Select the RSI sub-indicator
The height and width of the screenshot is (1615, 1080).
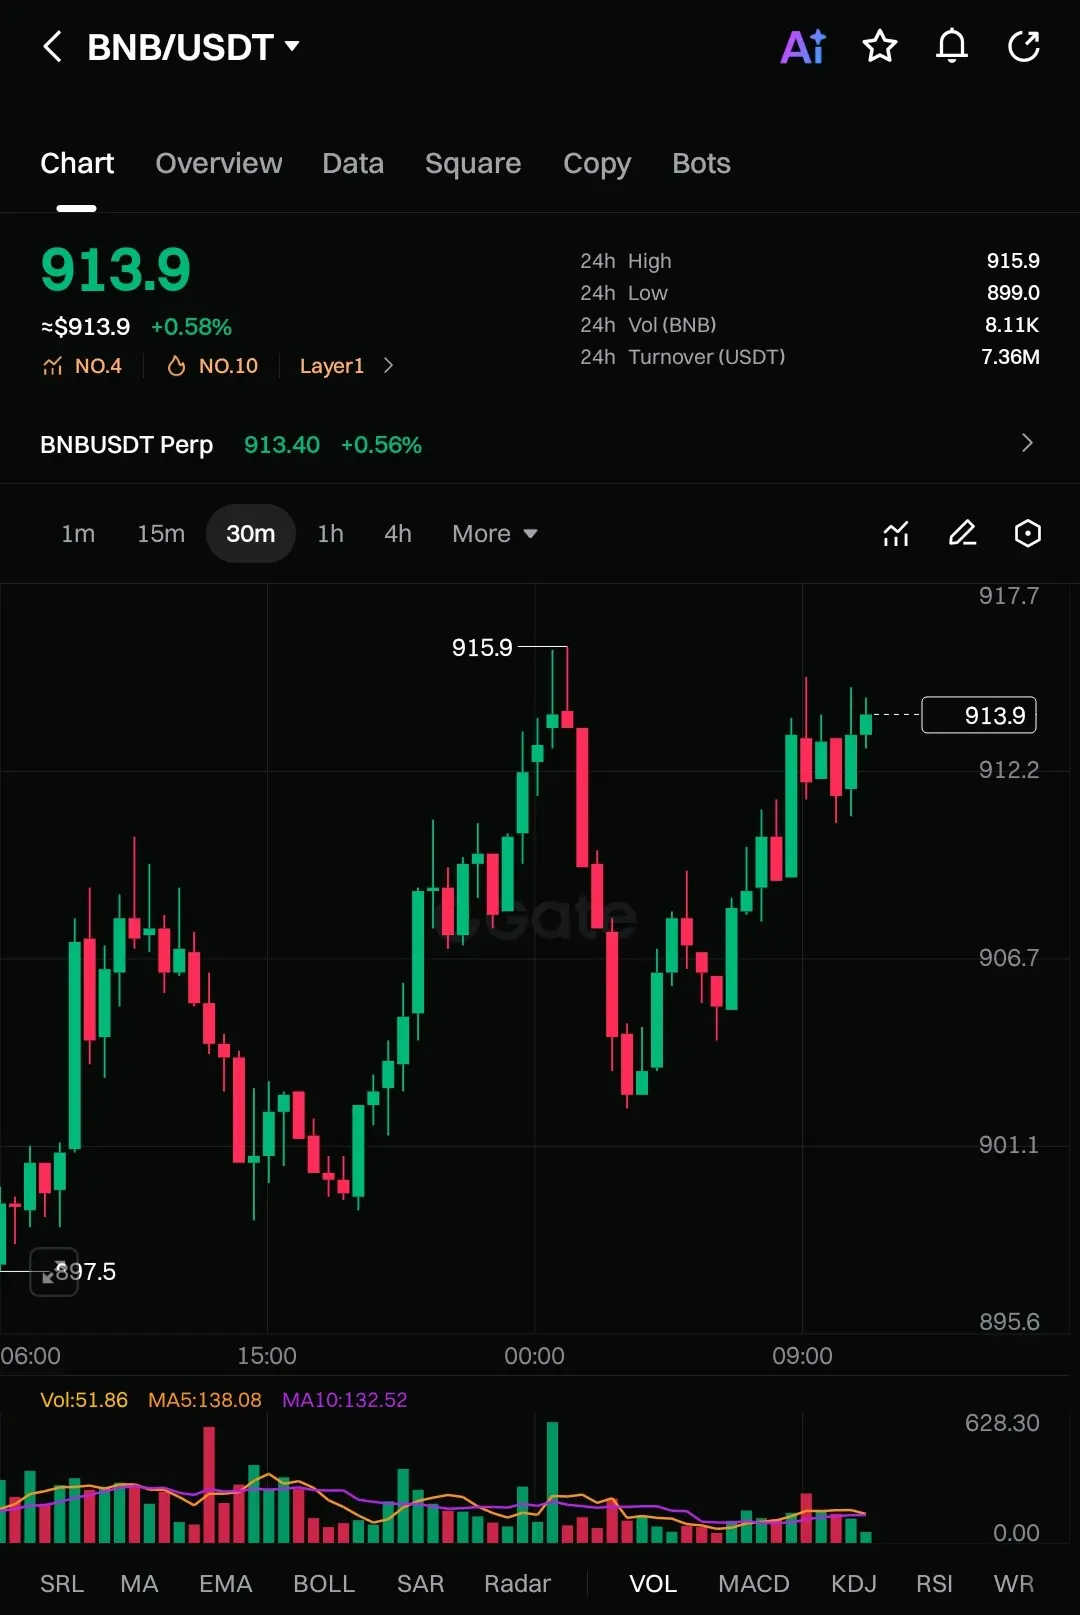click(934, 1584)
